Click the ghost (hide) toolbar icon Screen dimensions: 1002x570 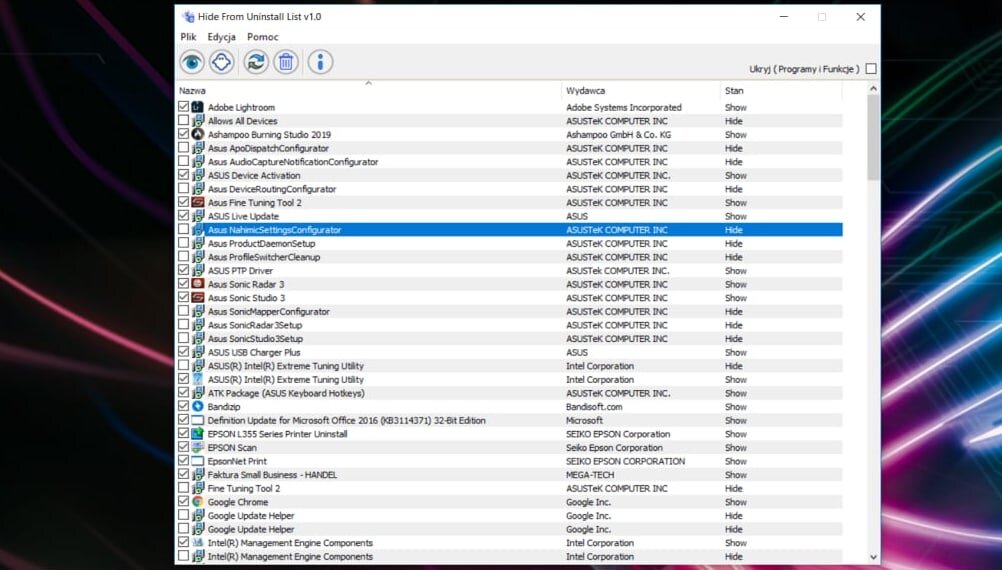pos(222,62)
